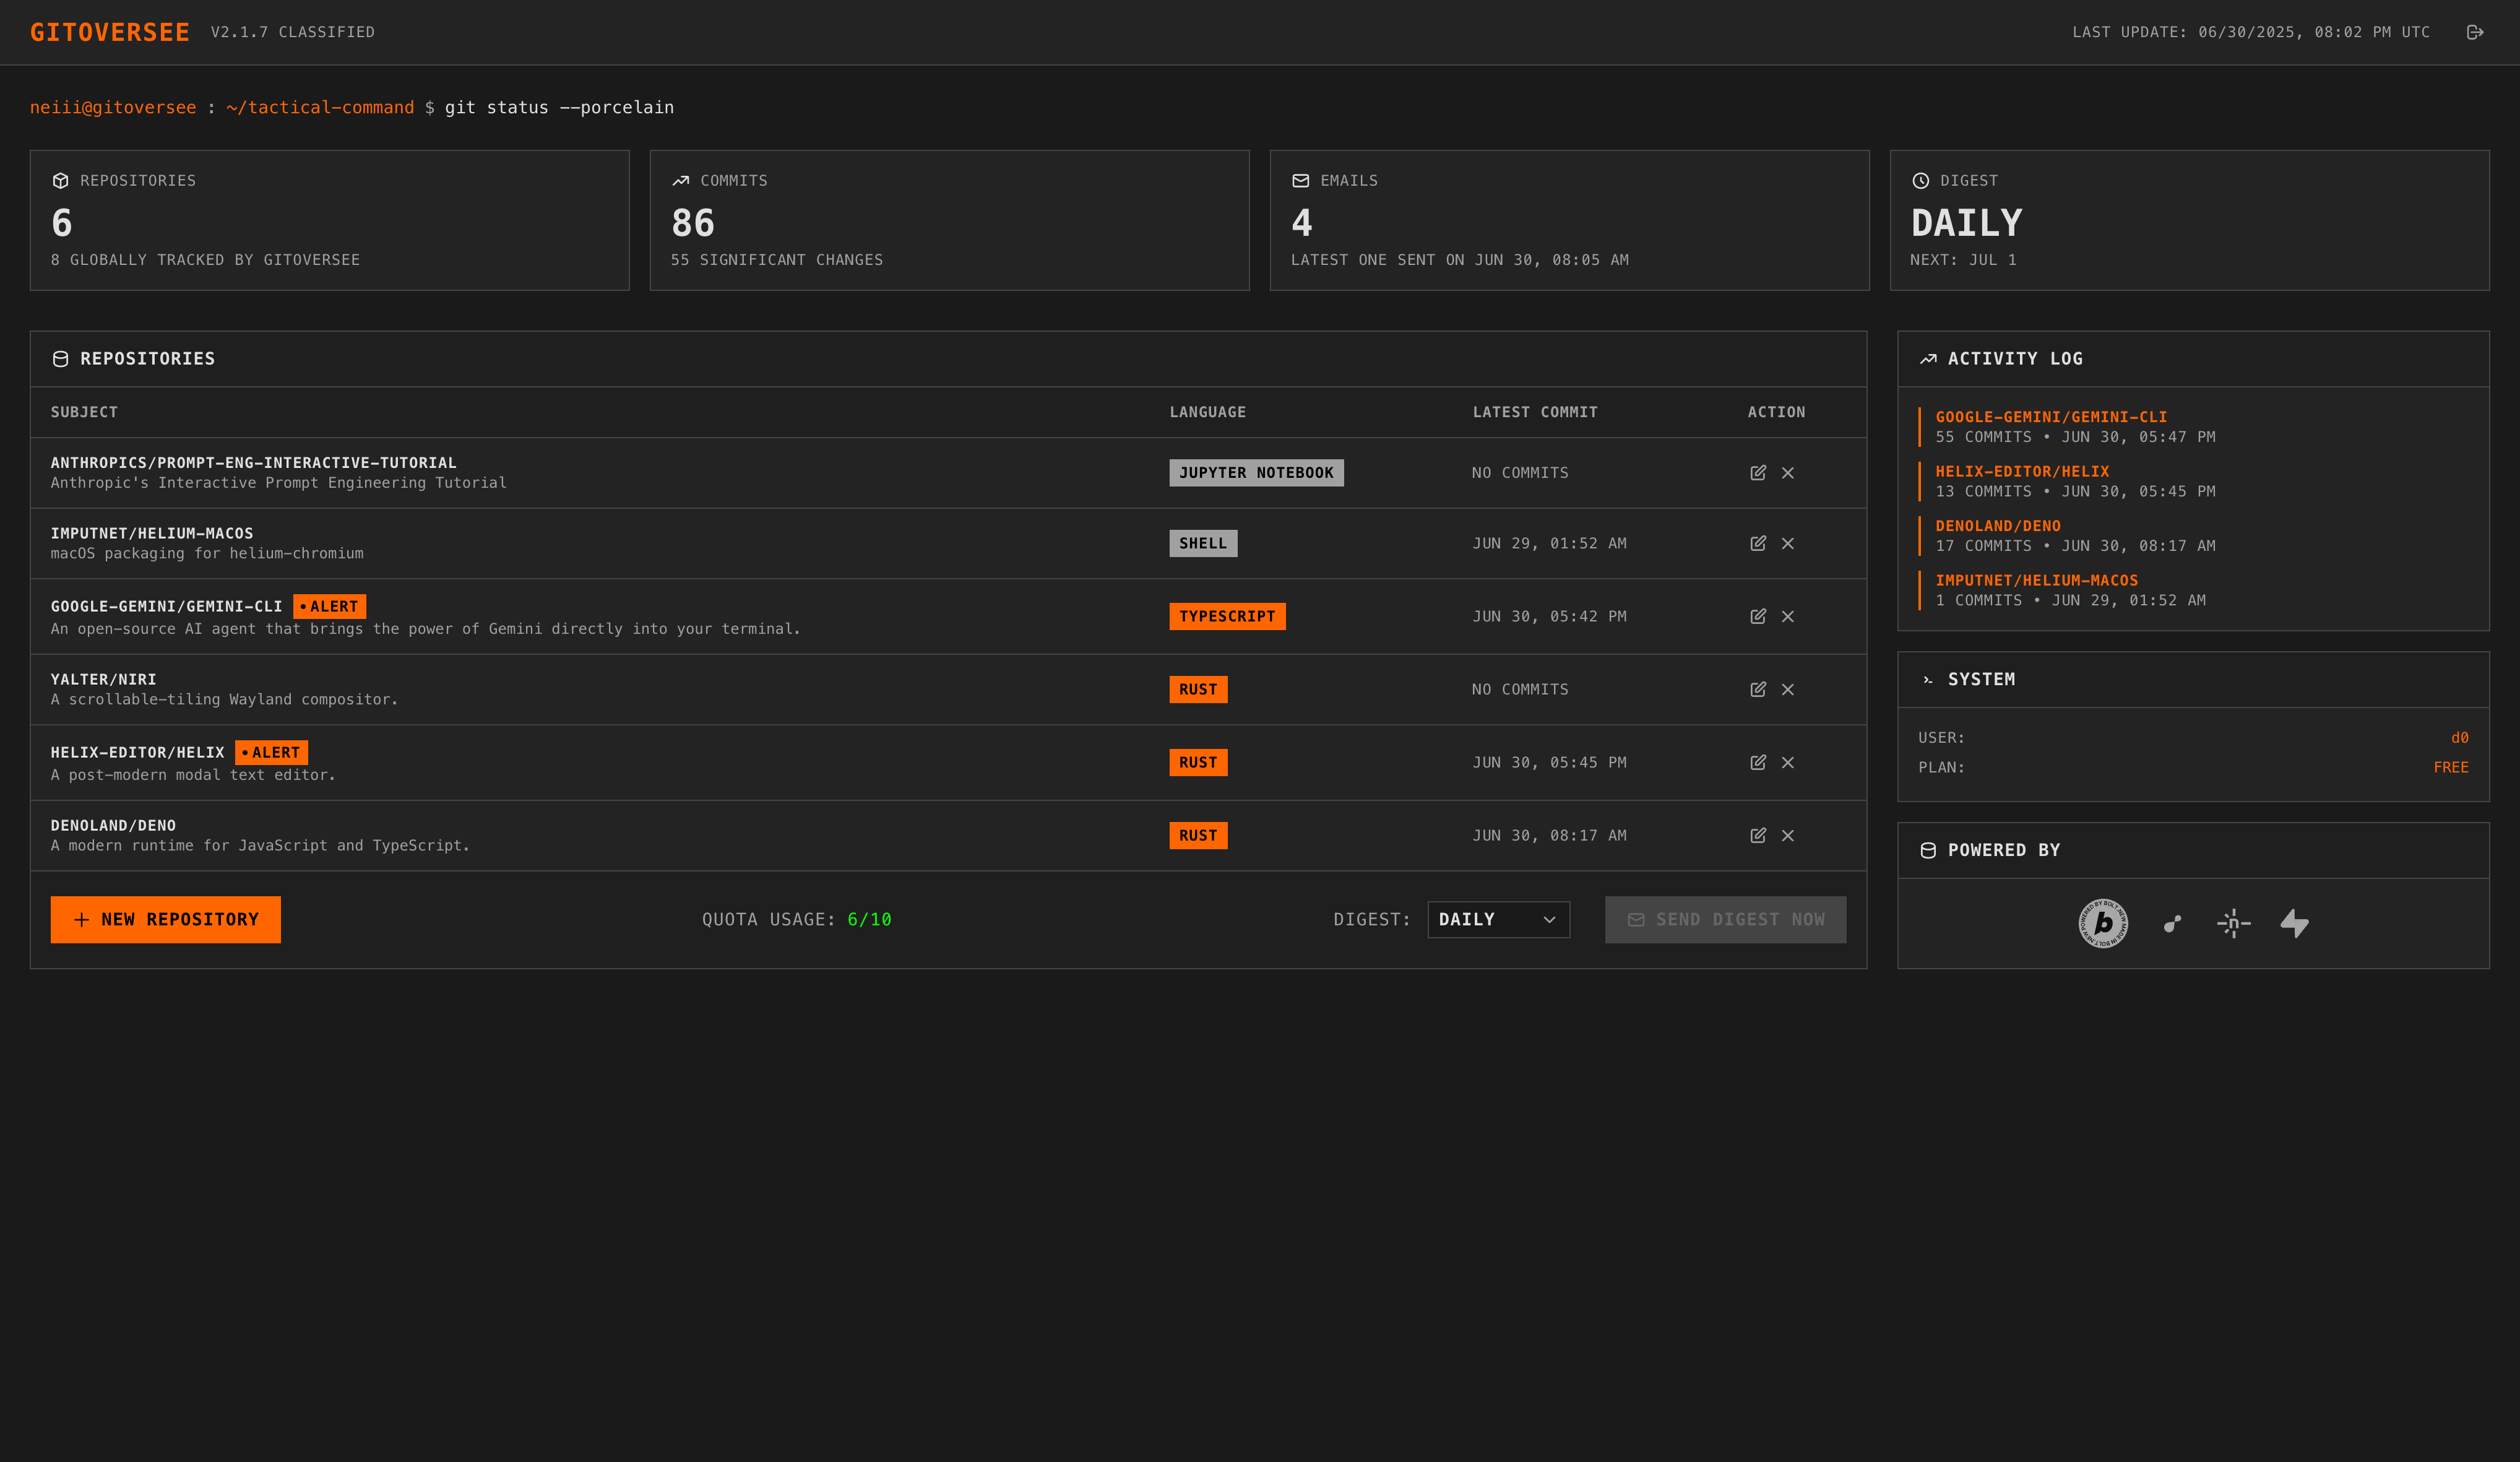Edit the denoland/deno repository entry
This screenshot has height=1462, width=2520.
(1757, 835)
